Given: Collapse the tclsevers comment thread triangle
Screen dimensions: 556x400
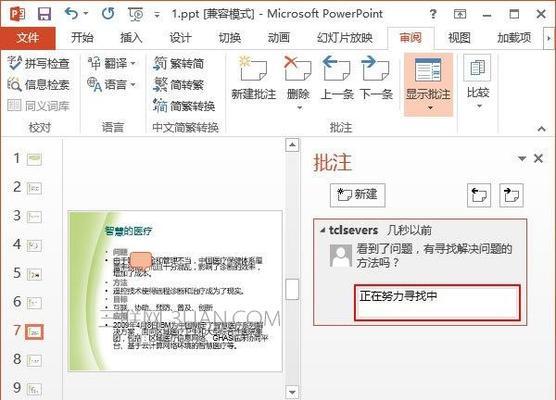Looking at the screenshot, I should click(x=322, y=230).
